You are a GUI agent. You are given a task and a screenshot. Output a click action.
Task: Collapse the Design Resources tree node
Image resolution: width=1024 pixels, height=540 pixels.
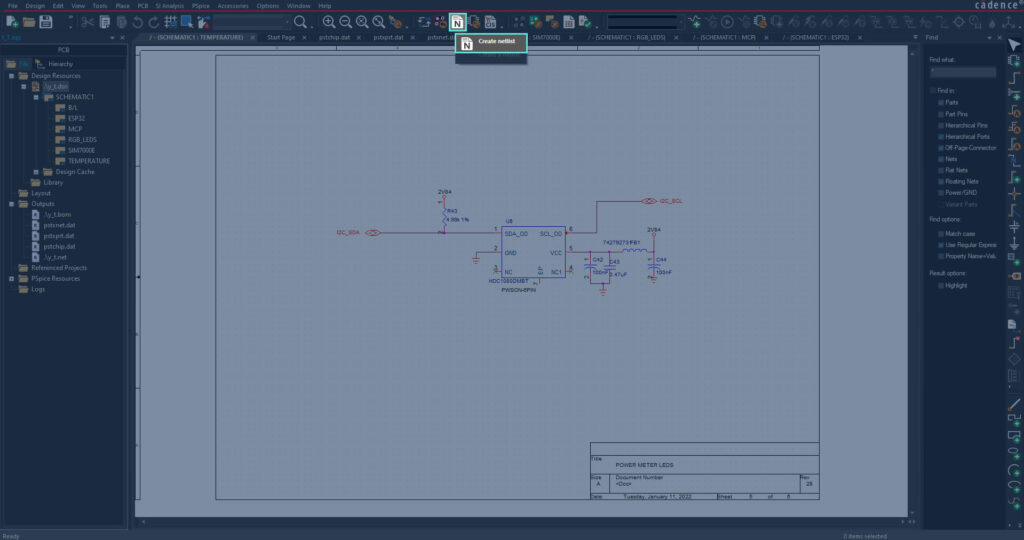click(x=11, y=76)
